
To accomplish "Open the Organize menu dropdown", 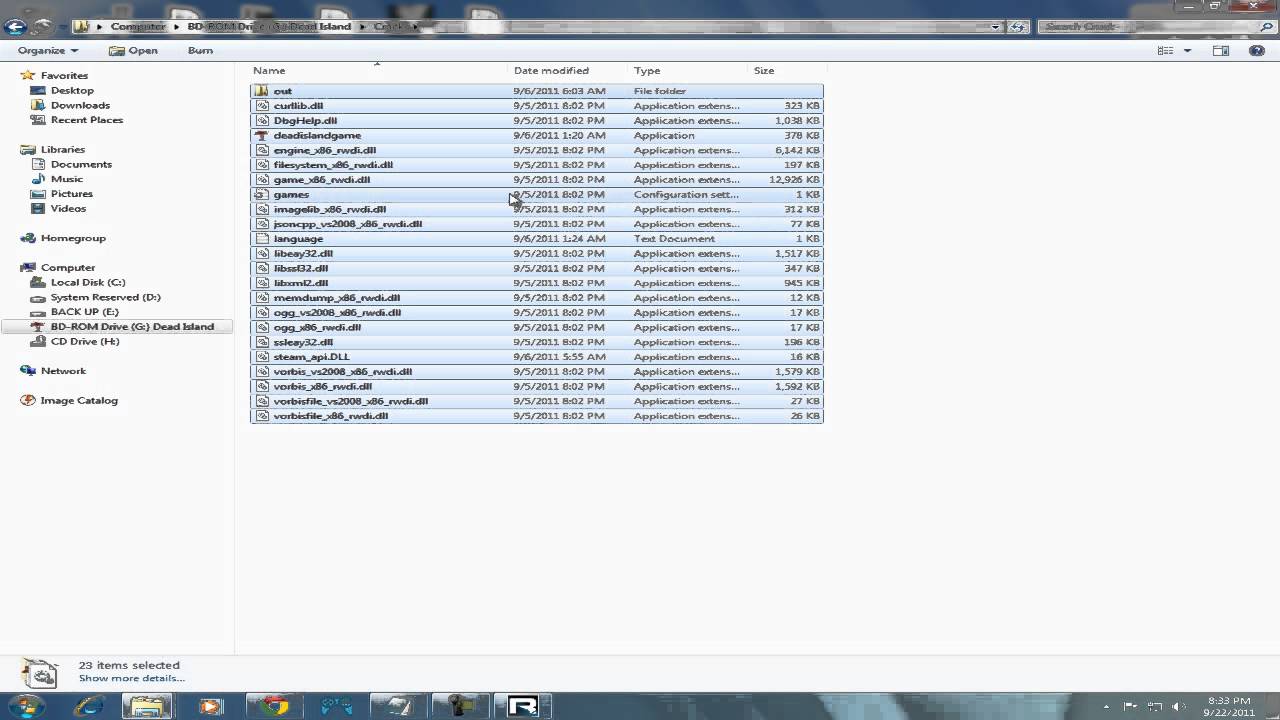I will pos(48,50).
